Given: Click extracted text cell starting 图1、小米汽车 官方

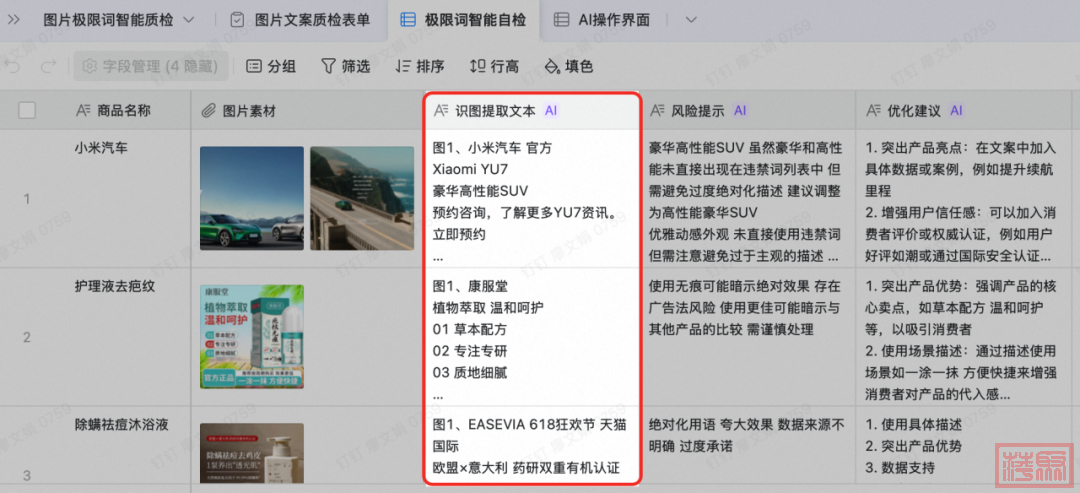Looking at the screenshot, I should pos(532,198).
